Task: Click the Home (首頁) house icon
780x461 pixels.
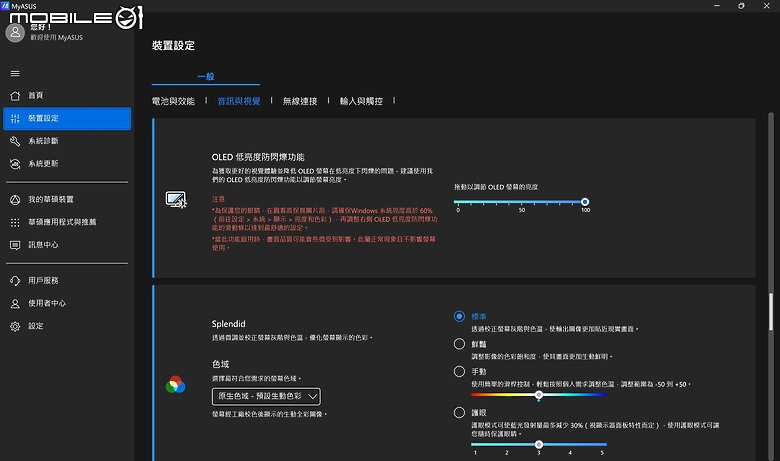Action: pos(15,95)
